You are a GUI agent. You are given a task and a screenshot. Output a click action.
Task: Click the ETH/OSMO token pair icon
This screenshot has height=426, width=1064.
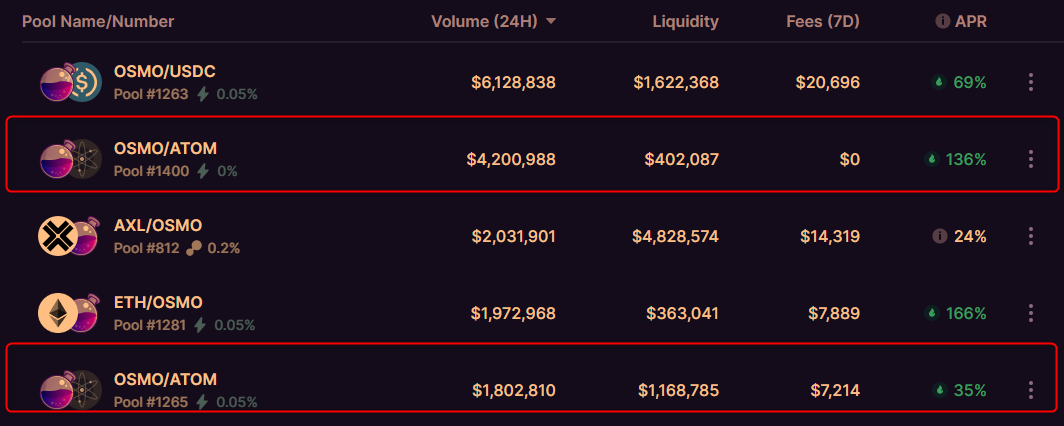click(70, 313)
